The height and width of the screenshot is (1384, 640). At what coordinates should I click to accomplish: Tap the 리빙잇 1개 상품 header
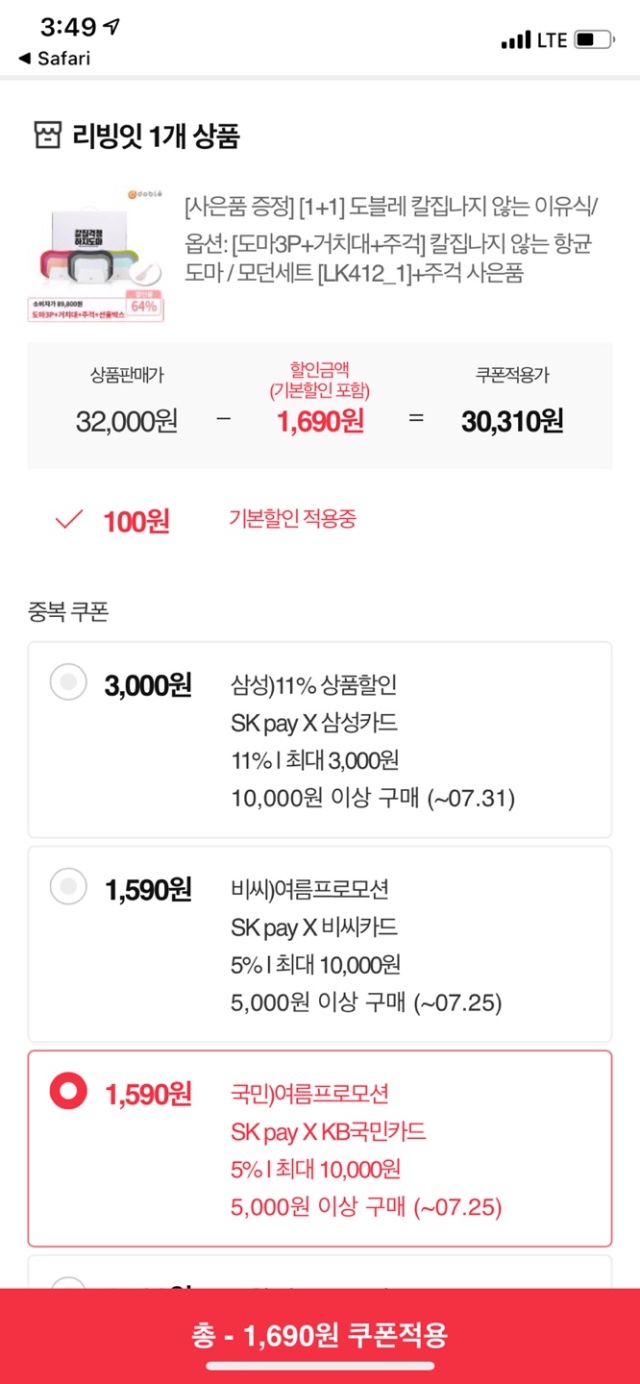click(x=155, y=135)
